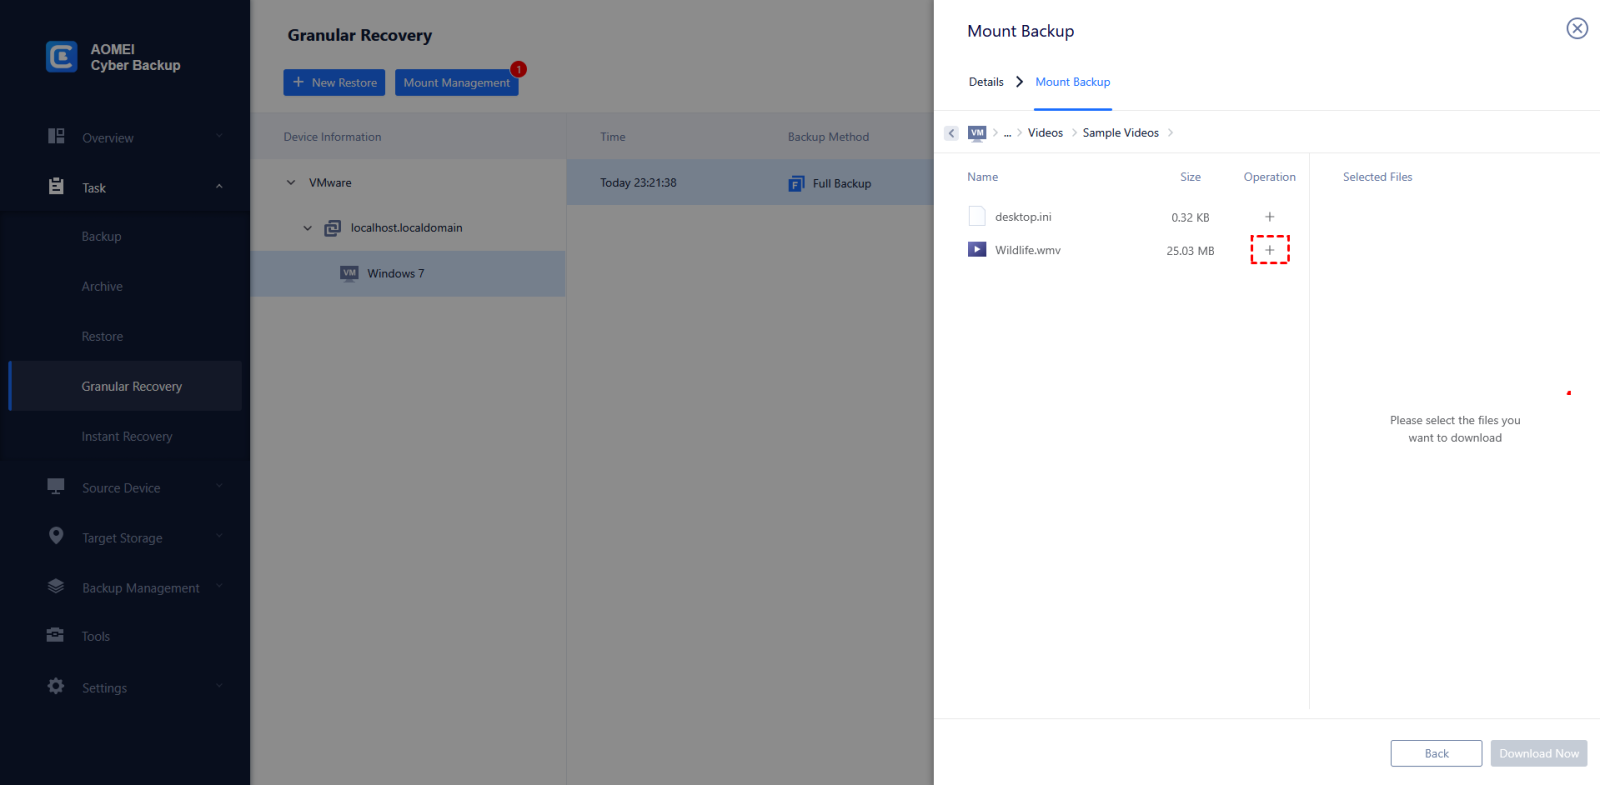Click the notification badge on Mount Management
The image size is (1600, 785).
[518, 69]
